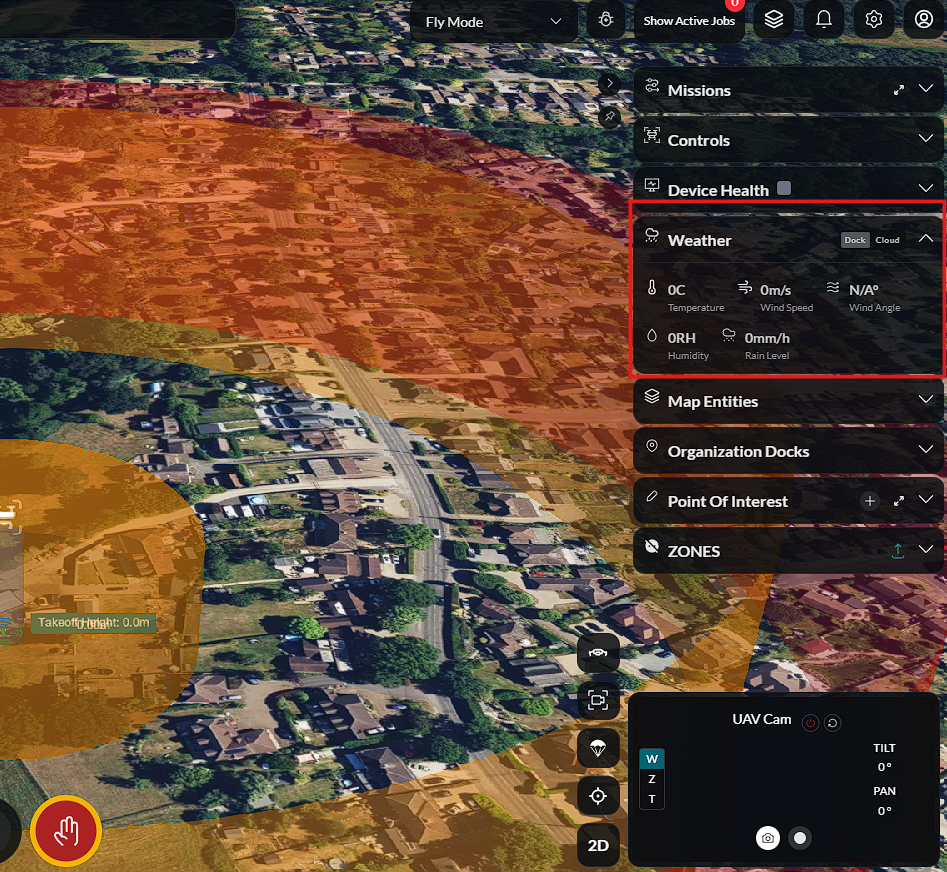The image size is (947, 872).
Task: Click the recenter crosshair map icon
Action: click(598, 796)
